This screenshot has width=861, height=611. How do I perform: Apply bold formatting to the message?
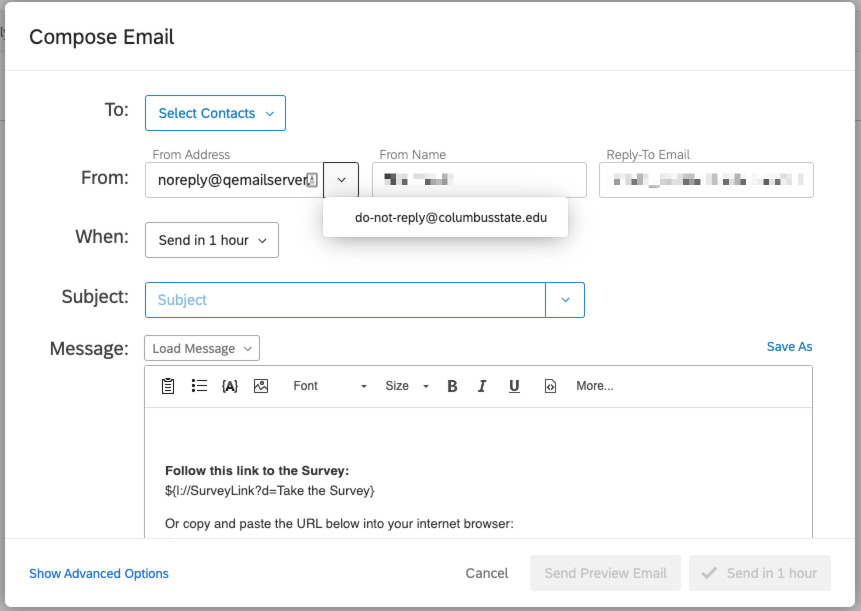coord(451,385)
